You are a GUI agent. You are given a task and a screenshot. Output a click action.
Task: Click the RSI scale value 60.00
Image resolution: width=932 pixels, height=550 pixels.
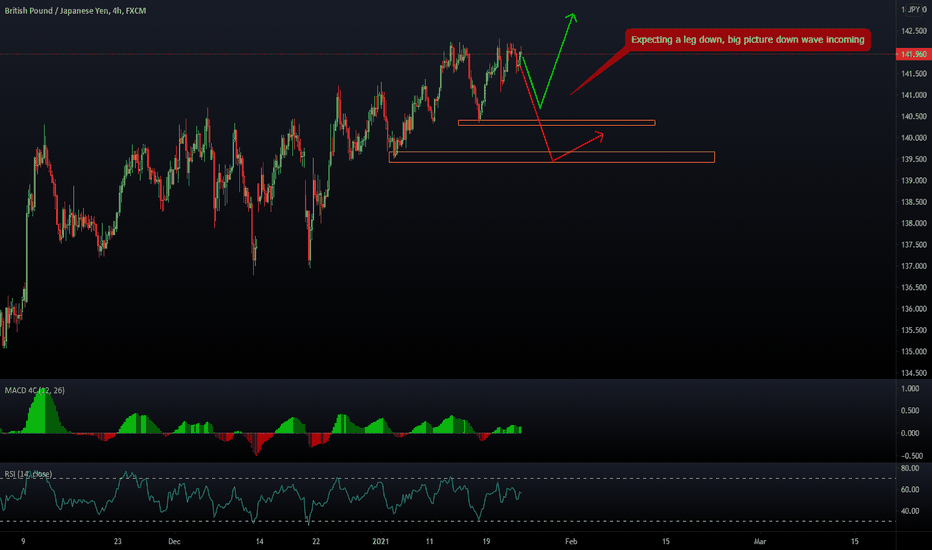(x=910, y=490)
